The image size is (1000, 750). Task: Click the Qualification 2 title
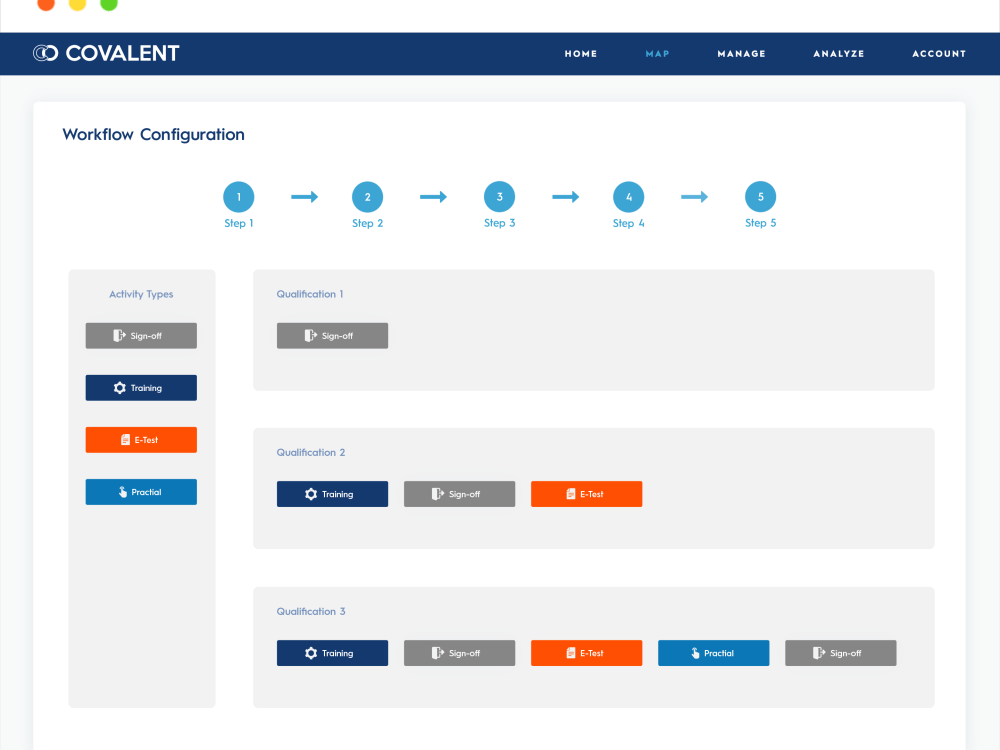click(311, 452)
